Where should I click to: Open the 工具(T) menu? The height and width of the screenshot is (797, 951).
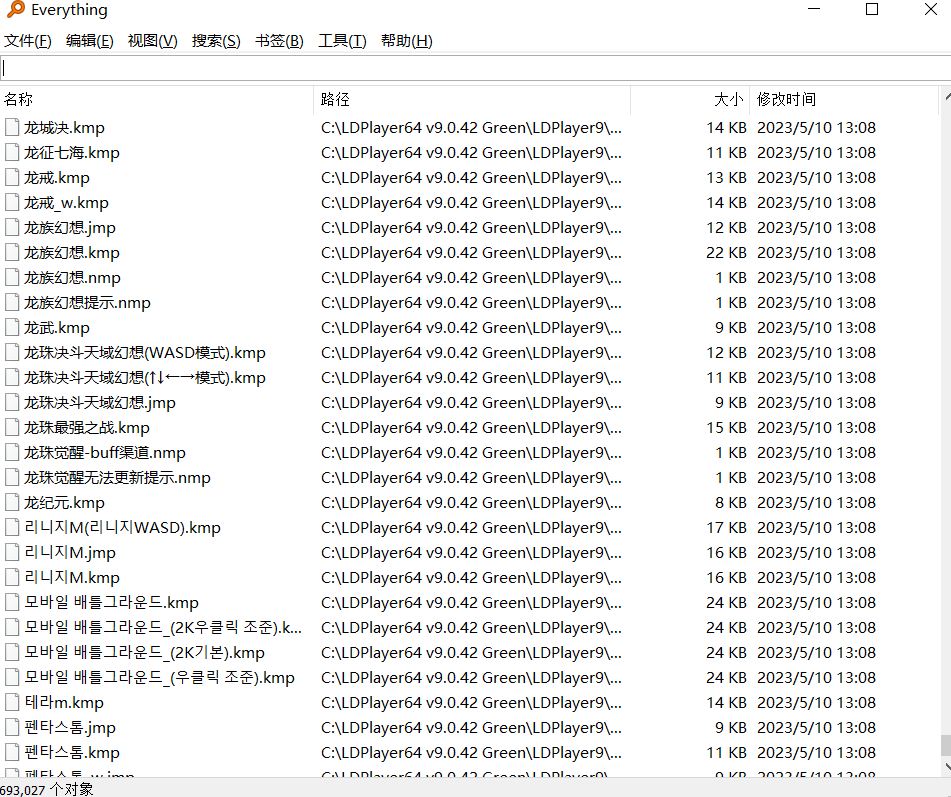pos(342,41)
